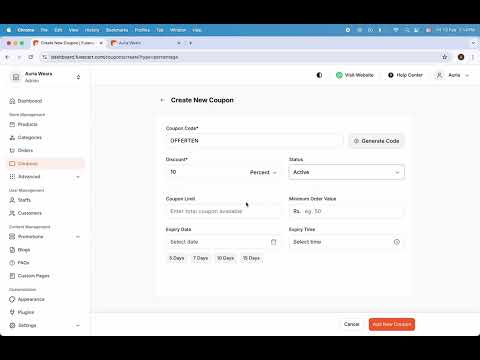Viewport: 480px width, 360px height.
Task: Set expiry to 10 Days
Action: 225,258
